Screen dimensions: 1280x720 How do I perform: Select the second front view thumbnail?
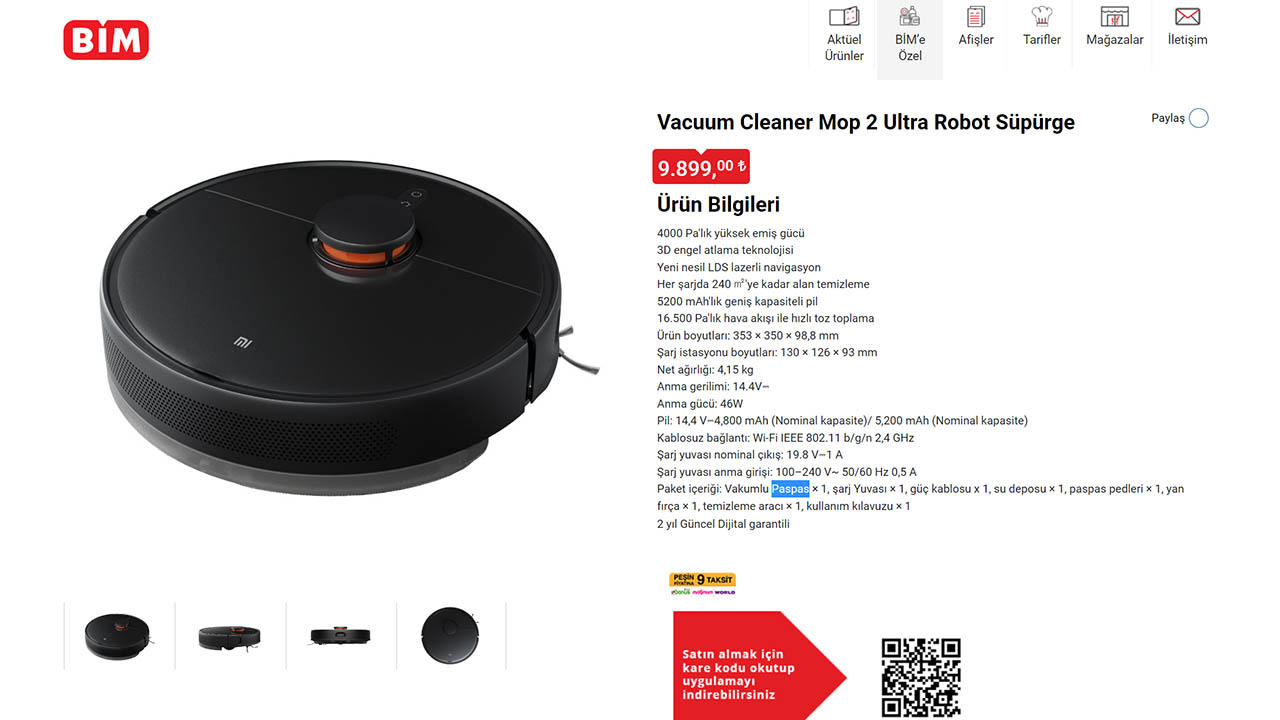[231, 636]
